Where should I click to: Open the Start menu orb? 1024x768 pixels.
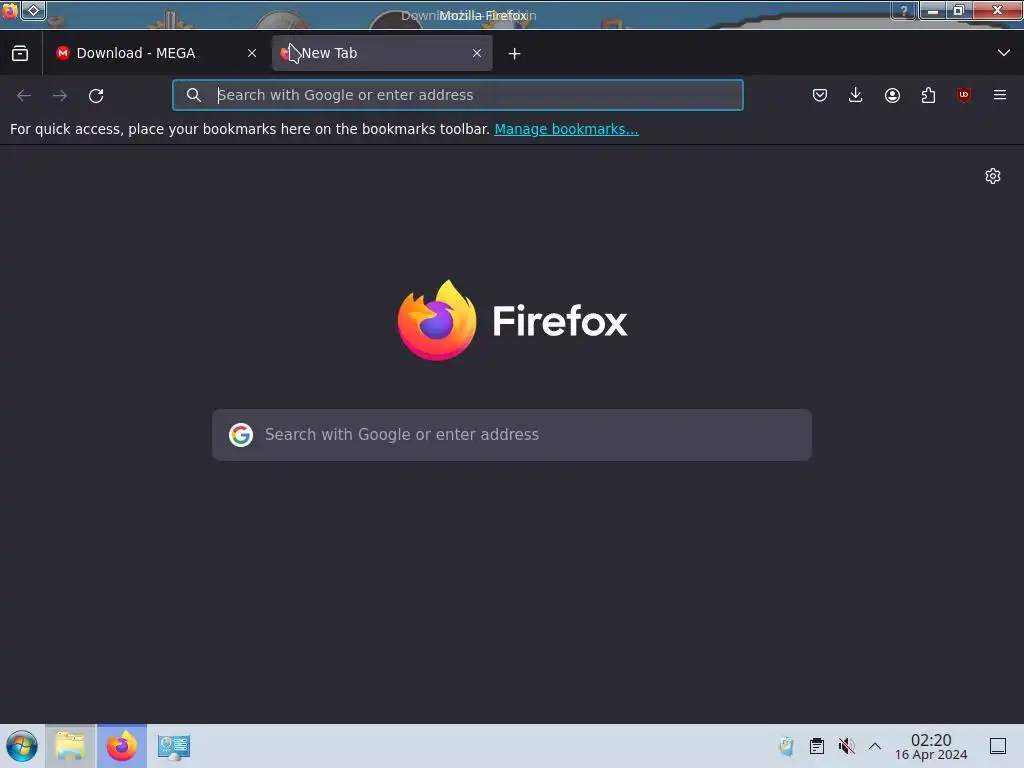[22, 746]
